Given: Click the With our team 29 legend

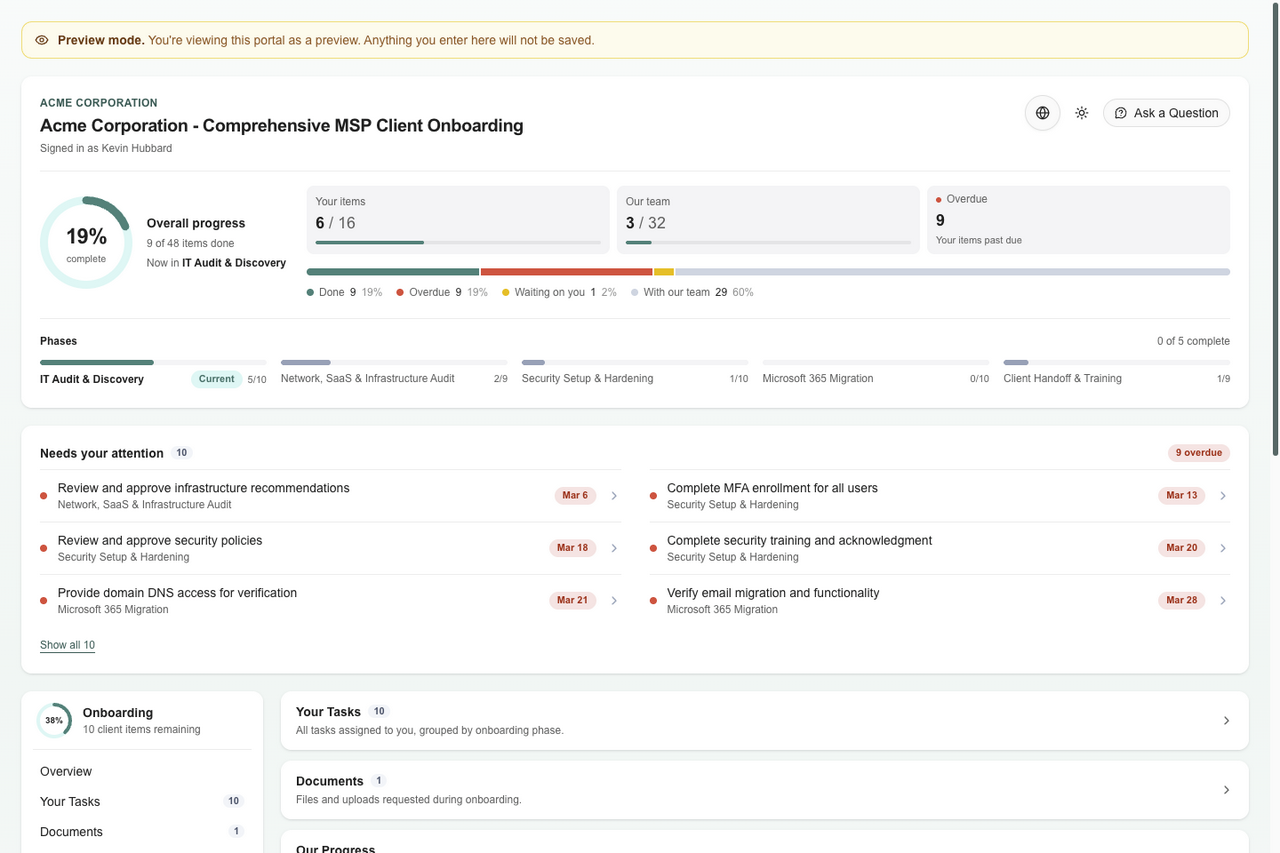Looking at the screenshot, I should pos(692,293).
